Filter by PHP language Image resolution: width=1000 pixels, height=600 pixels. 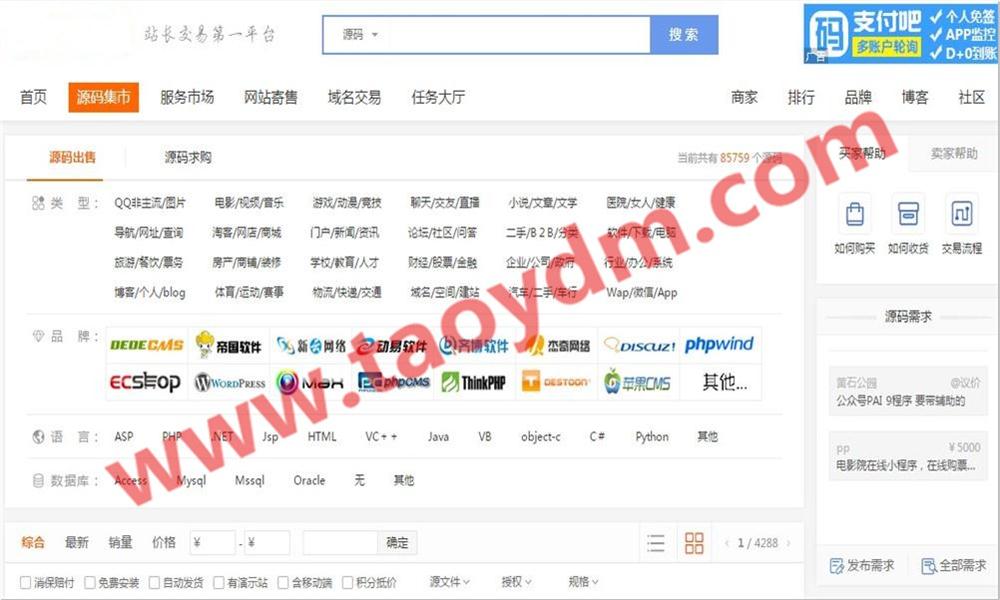(172, 437)
